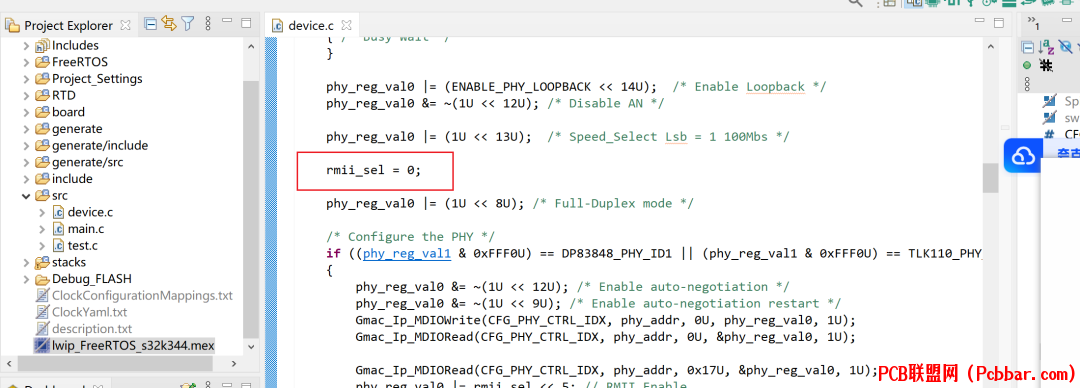Click the blue cloud drive icon
1080x388 pixels.
click(1024, 157)
